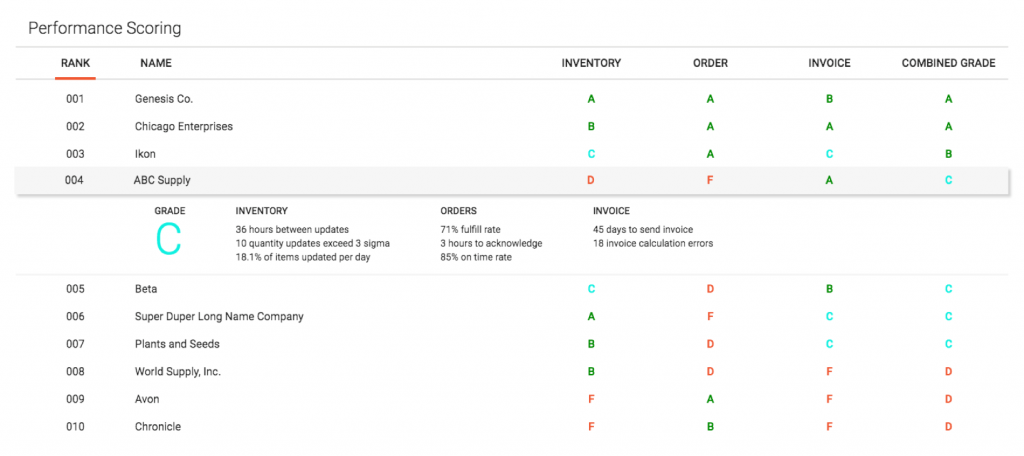The image size is (1024, 456).
Task: Click Super Duper Long Name Company inventory A
Action: [x=591, y=316]
